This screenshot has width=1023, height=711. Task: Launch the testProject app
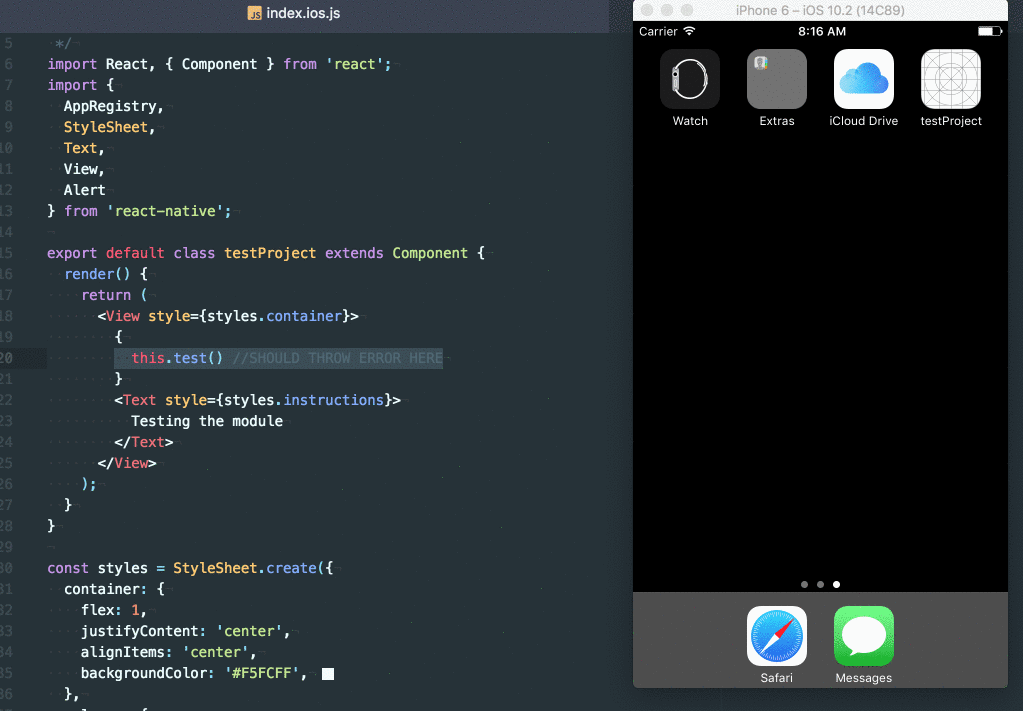point(951,79)
